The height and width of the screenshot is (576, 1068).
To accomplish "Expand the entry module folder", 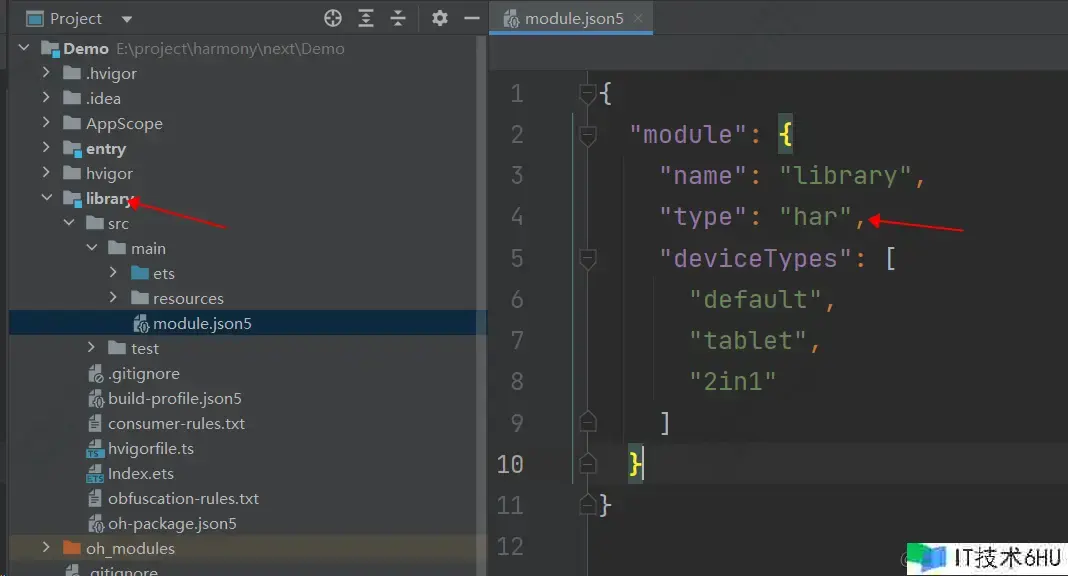I will 47,148.
